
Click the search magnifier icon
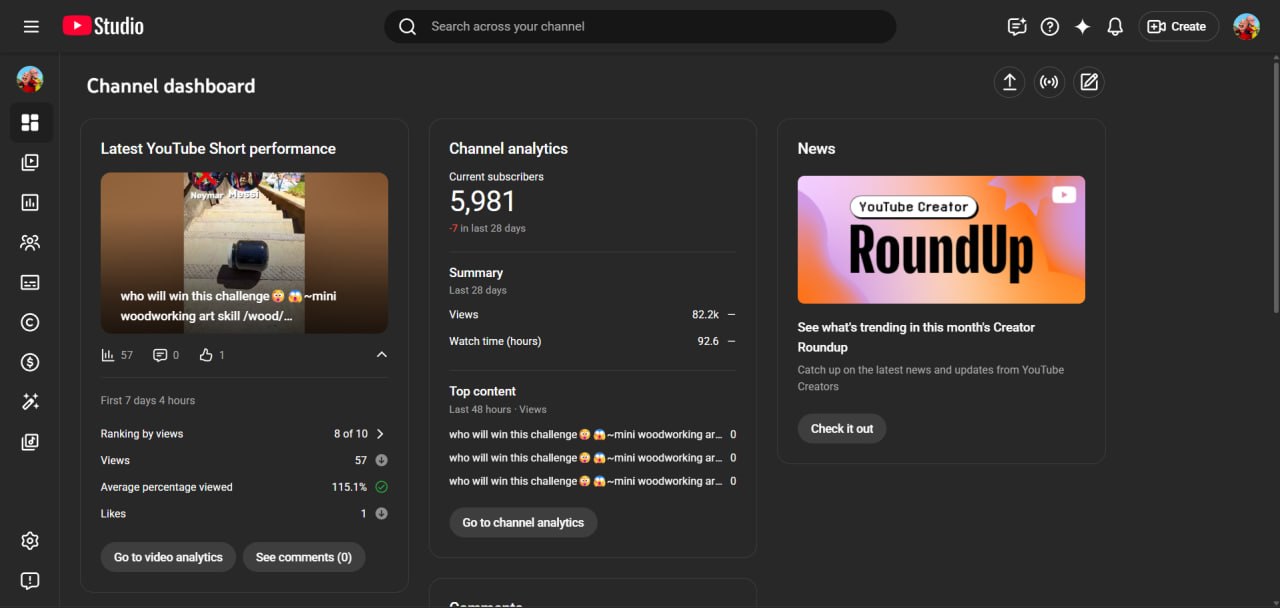tap(407, 27)
